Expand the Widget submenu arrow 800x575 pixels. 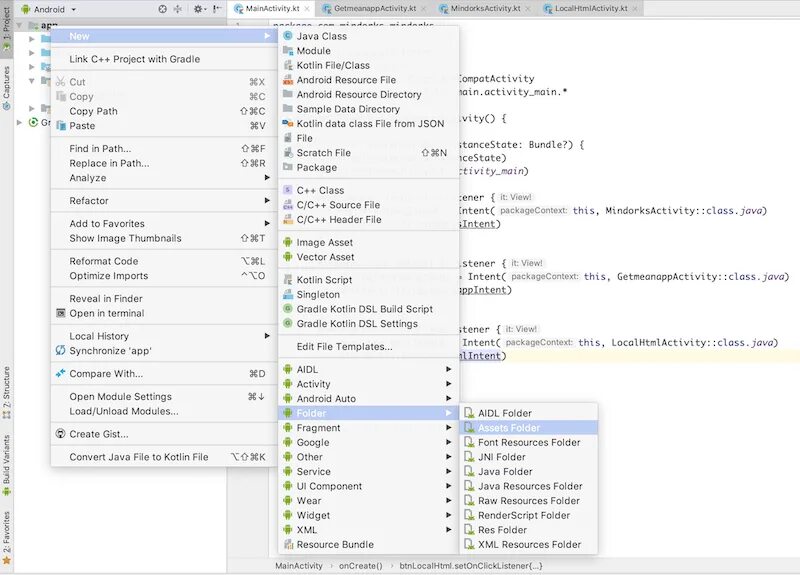[448, 515]
